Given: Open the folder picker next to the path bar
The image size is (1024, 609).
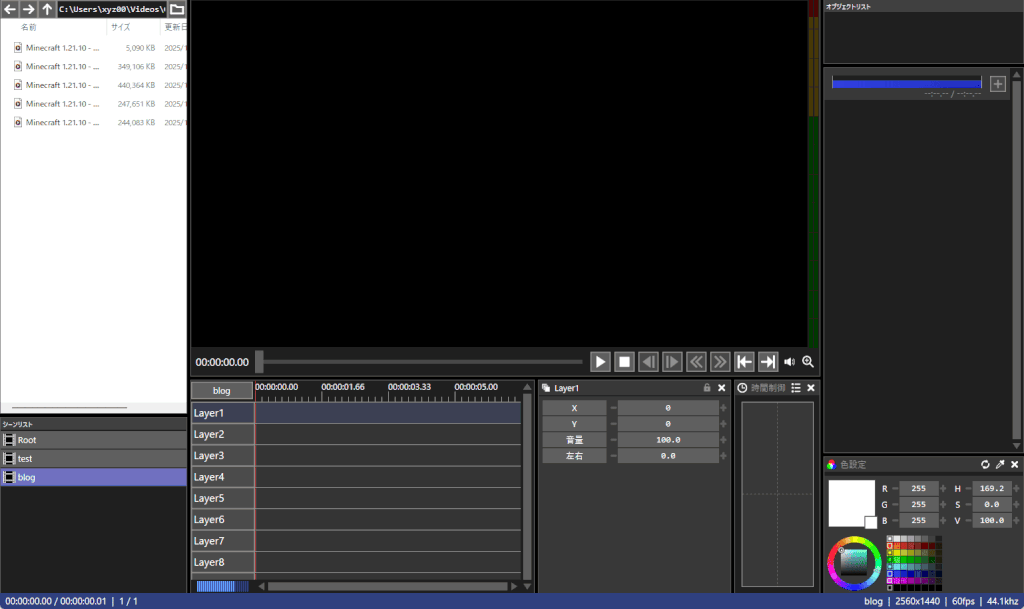Looking at the screenshot, I should click(x=176, y=8).
